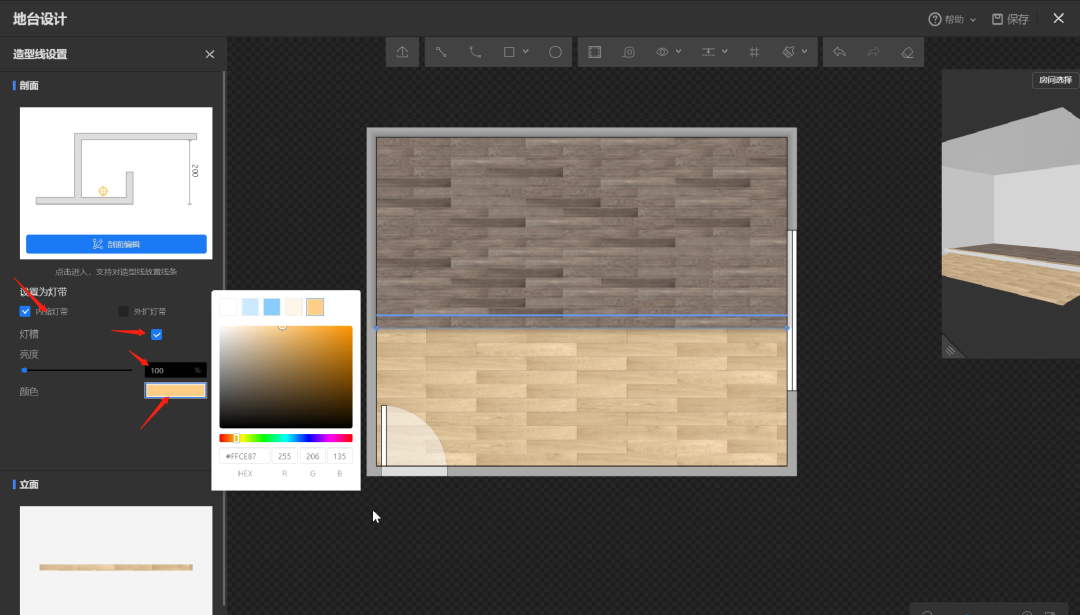The height and width of the screenshot is (615, 1080).
Task: Click the 房间选择 button
Action: click(1055, 81)
